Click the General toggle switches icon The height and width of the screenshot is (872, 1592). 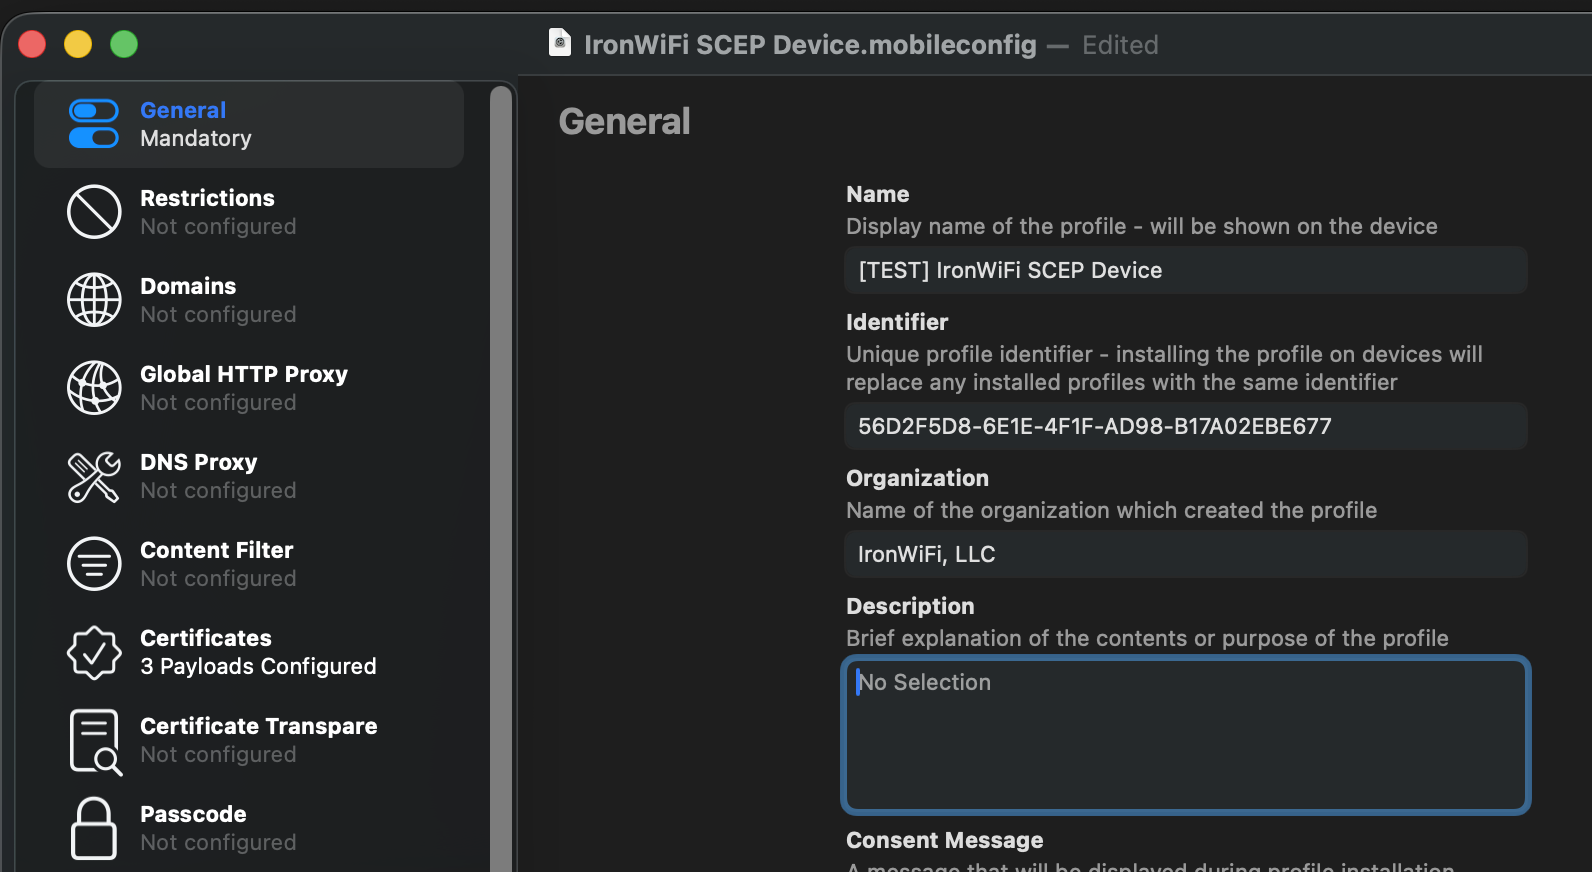pos(94,124)
